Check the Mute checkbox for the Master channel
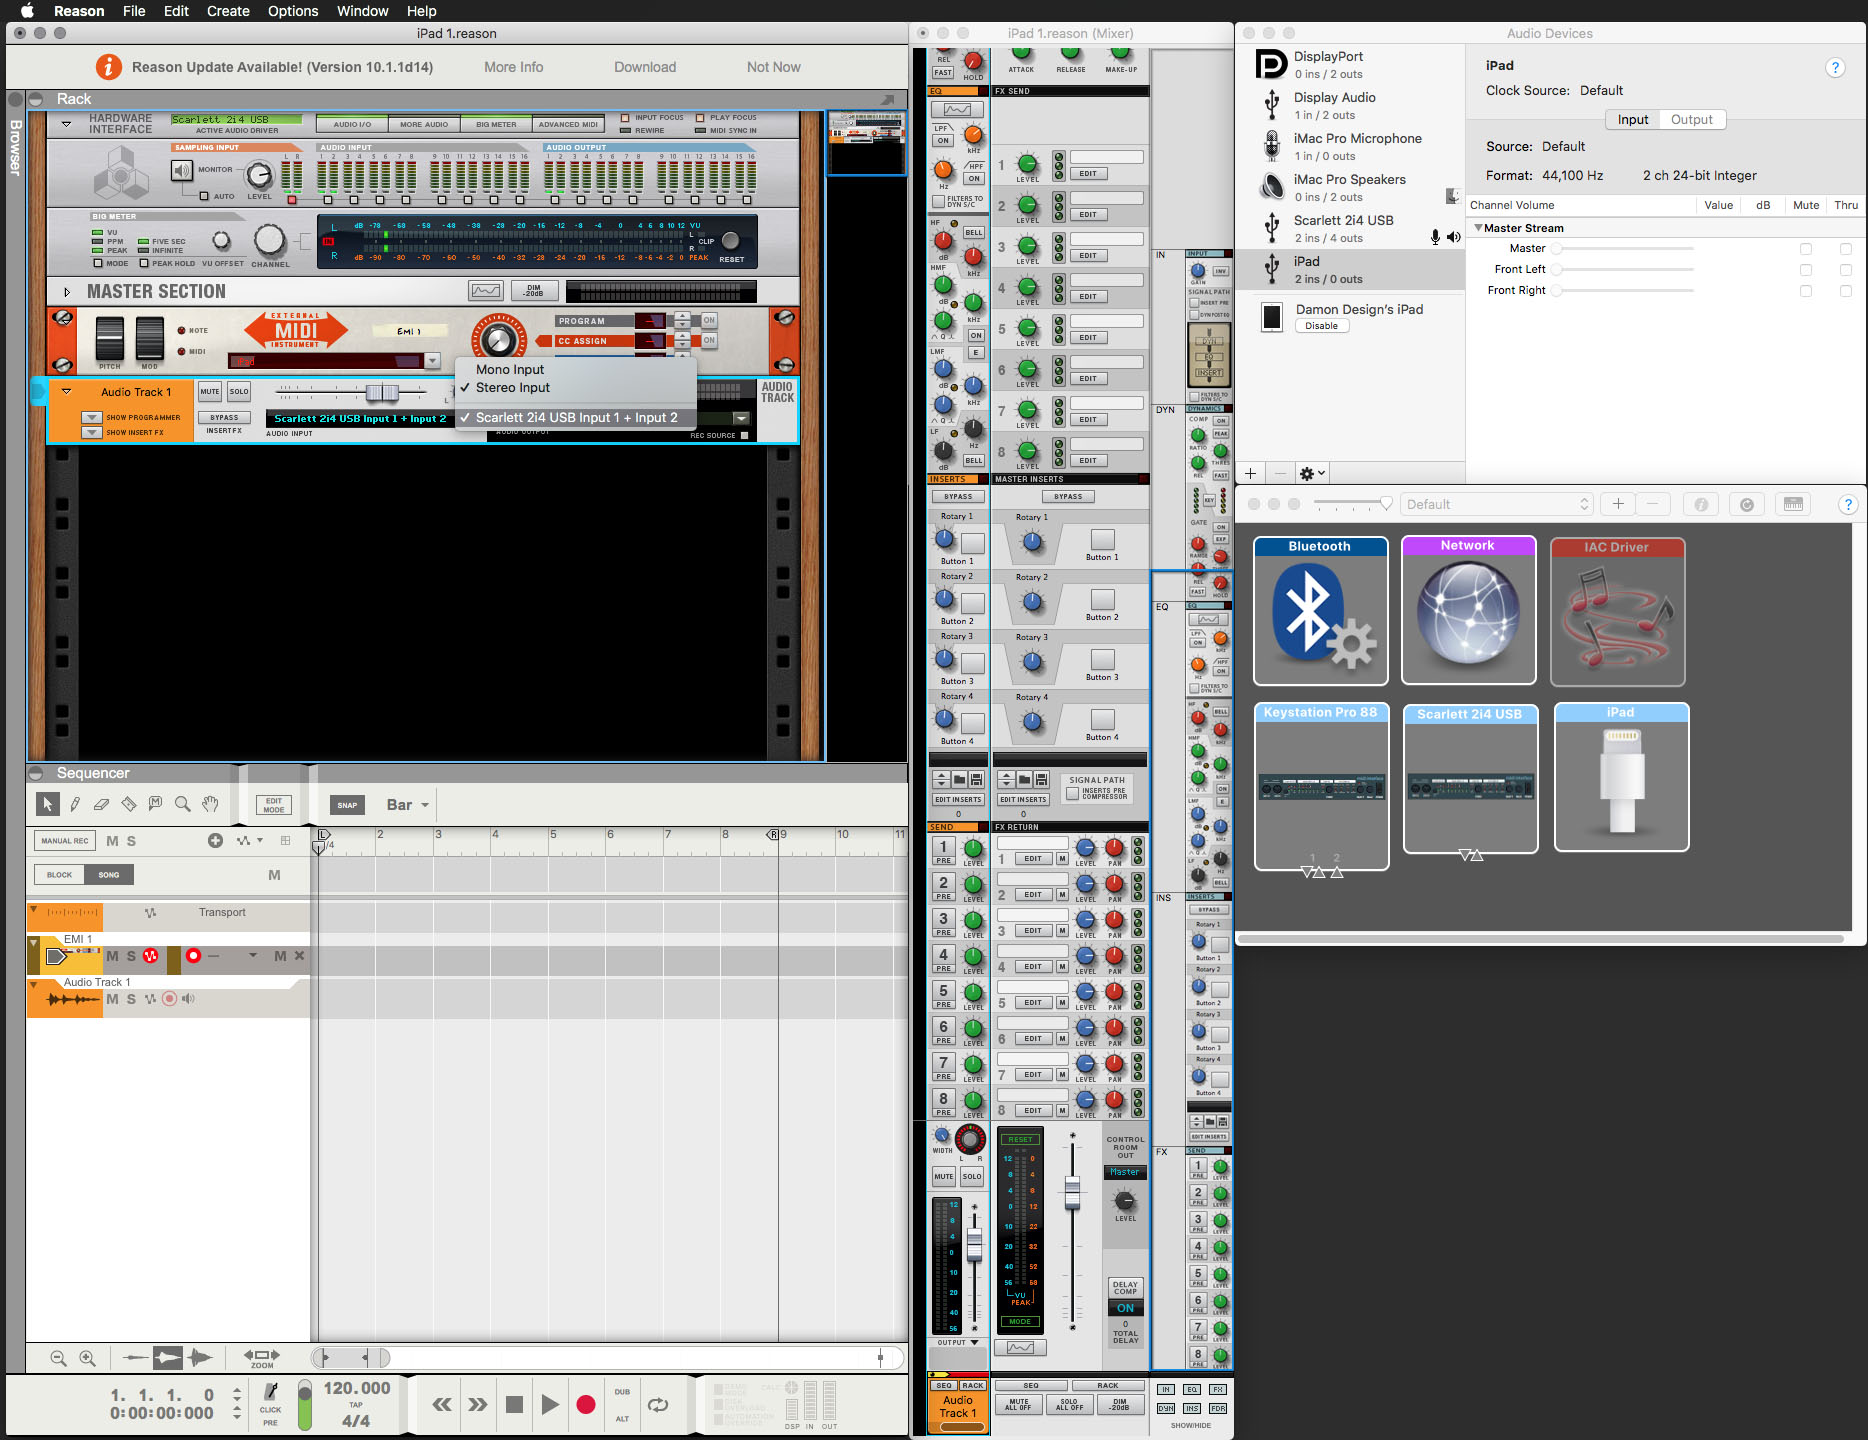 (x=1806, y=247)
